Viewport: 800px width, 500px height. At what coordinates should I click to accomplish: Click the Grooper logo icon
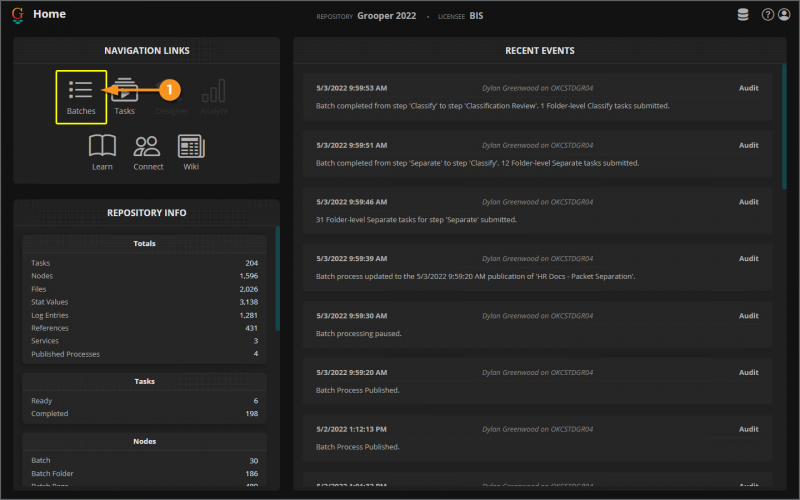point(17,15)
